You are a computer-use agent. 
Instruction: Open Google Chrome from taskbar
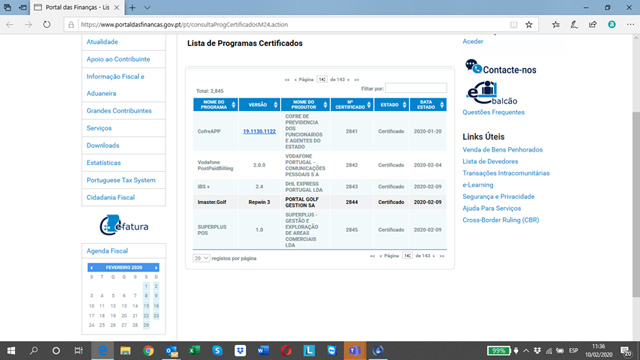click(x=148, y=351)
